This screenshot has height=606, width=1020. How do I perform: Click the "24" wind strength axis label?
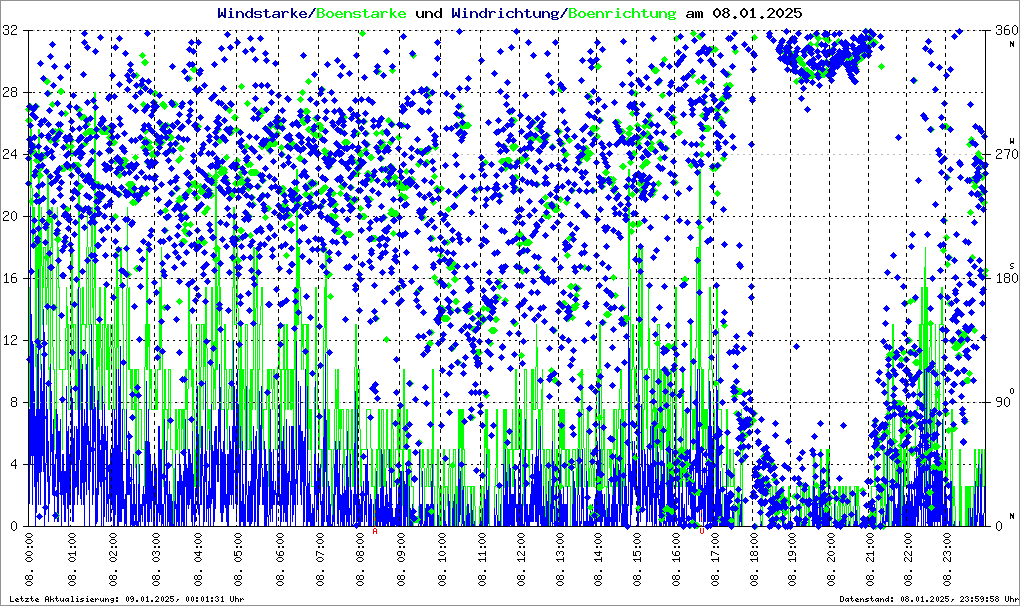(10, 155)
